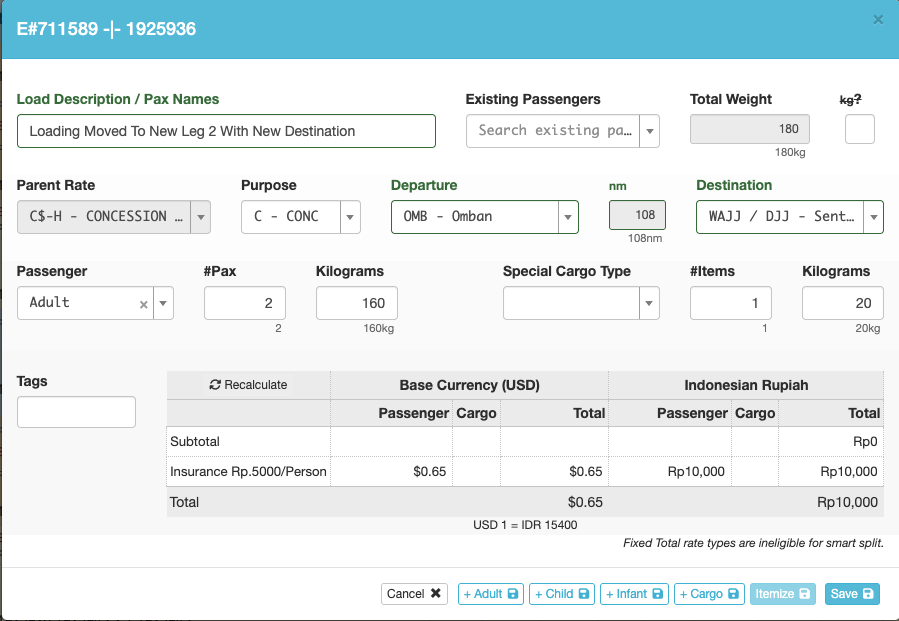899x621 pixels.
Task: Add an Adult passenger row
Action: pos(491,594)
